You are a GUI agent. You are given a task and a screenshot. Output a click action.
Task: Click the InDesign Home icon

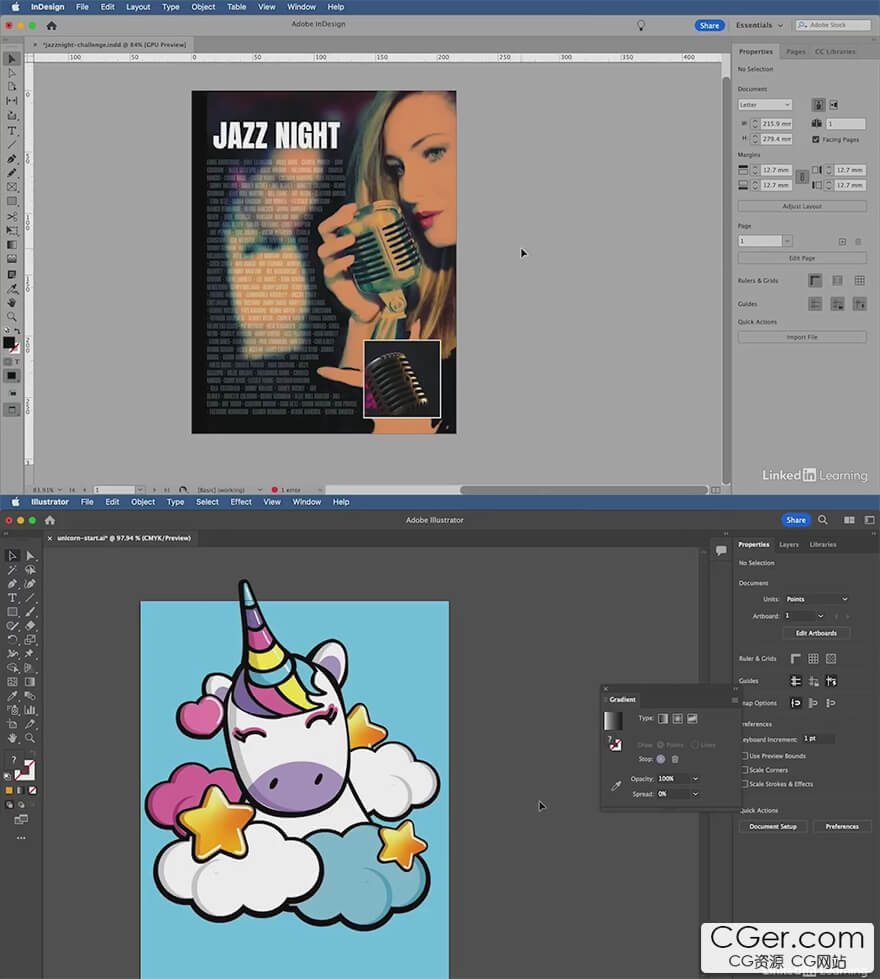point(51,26)
